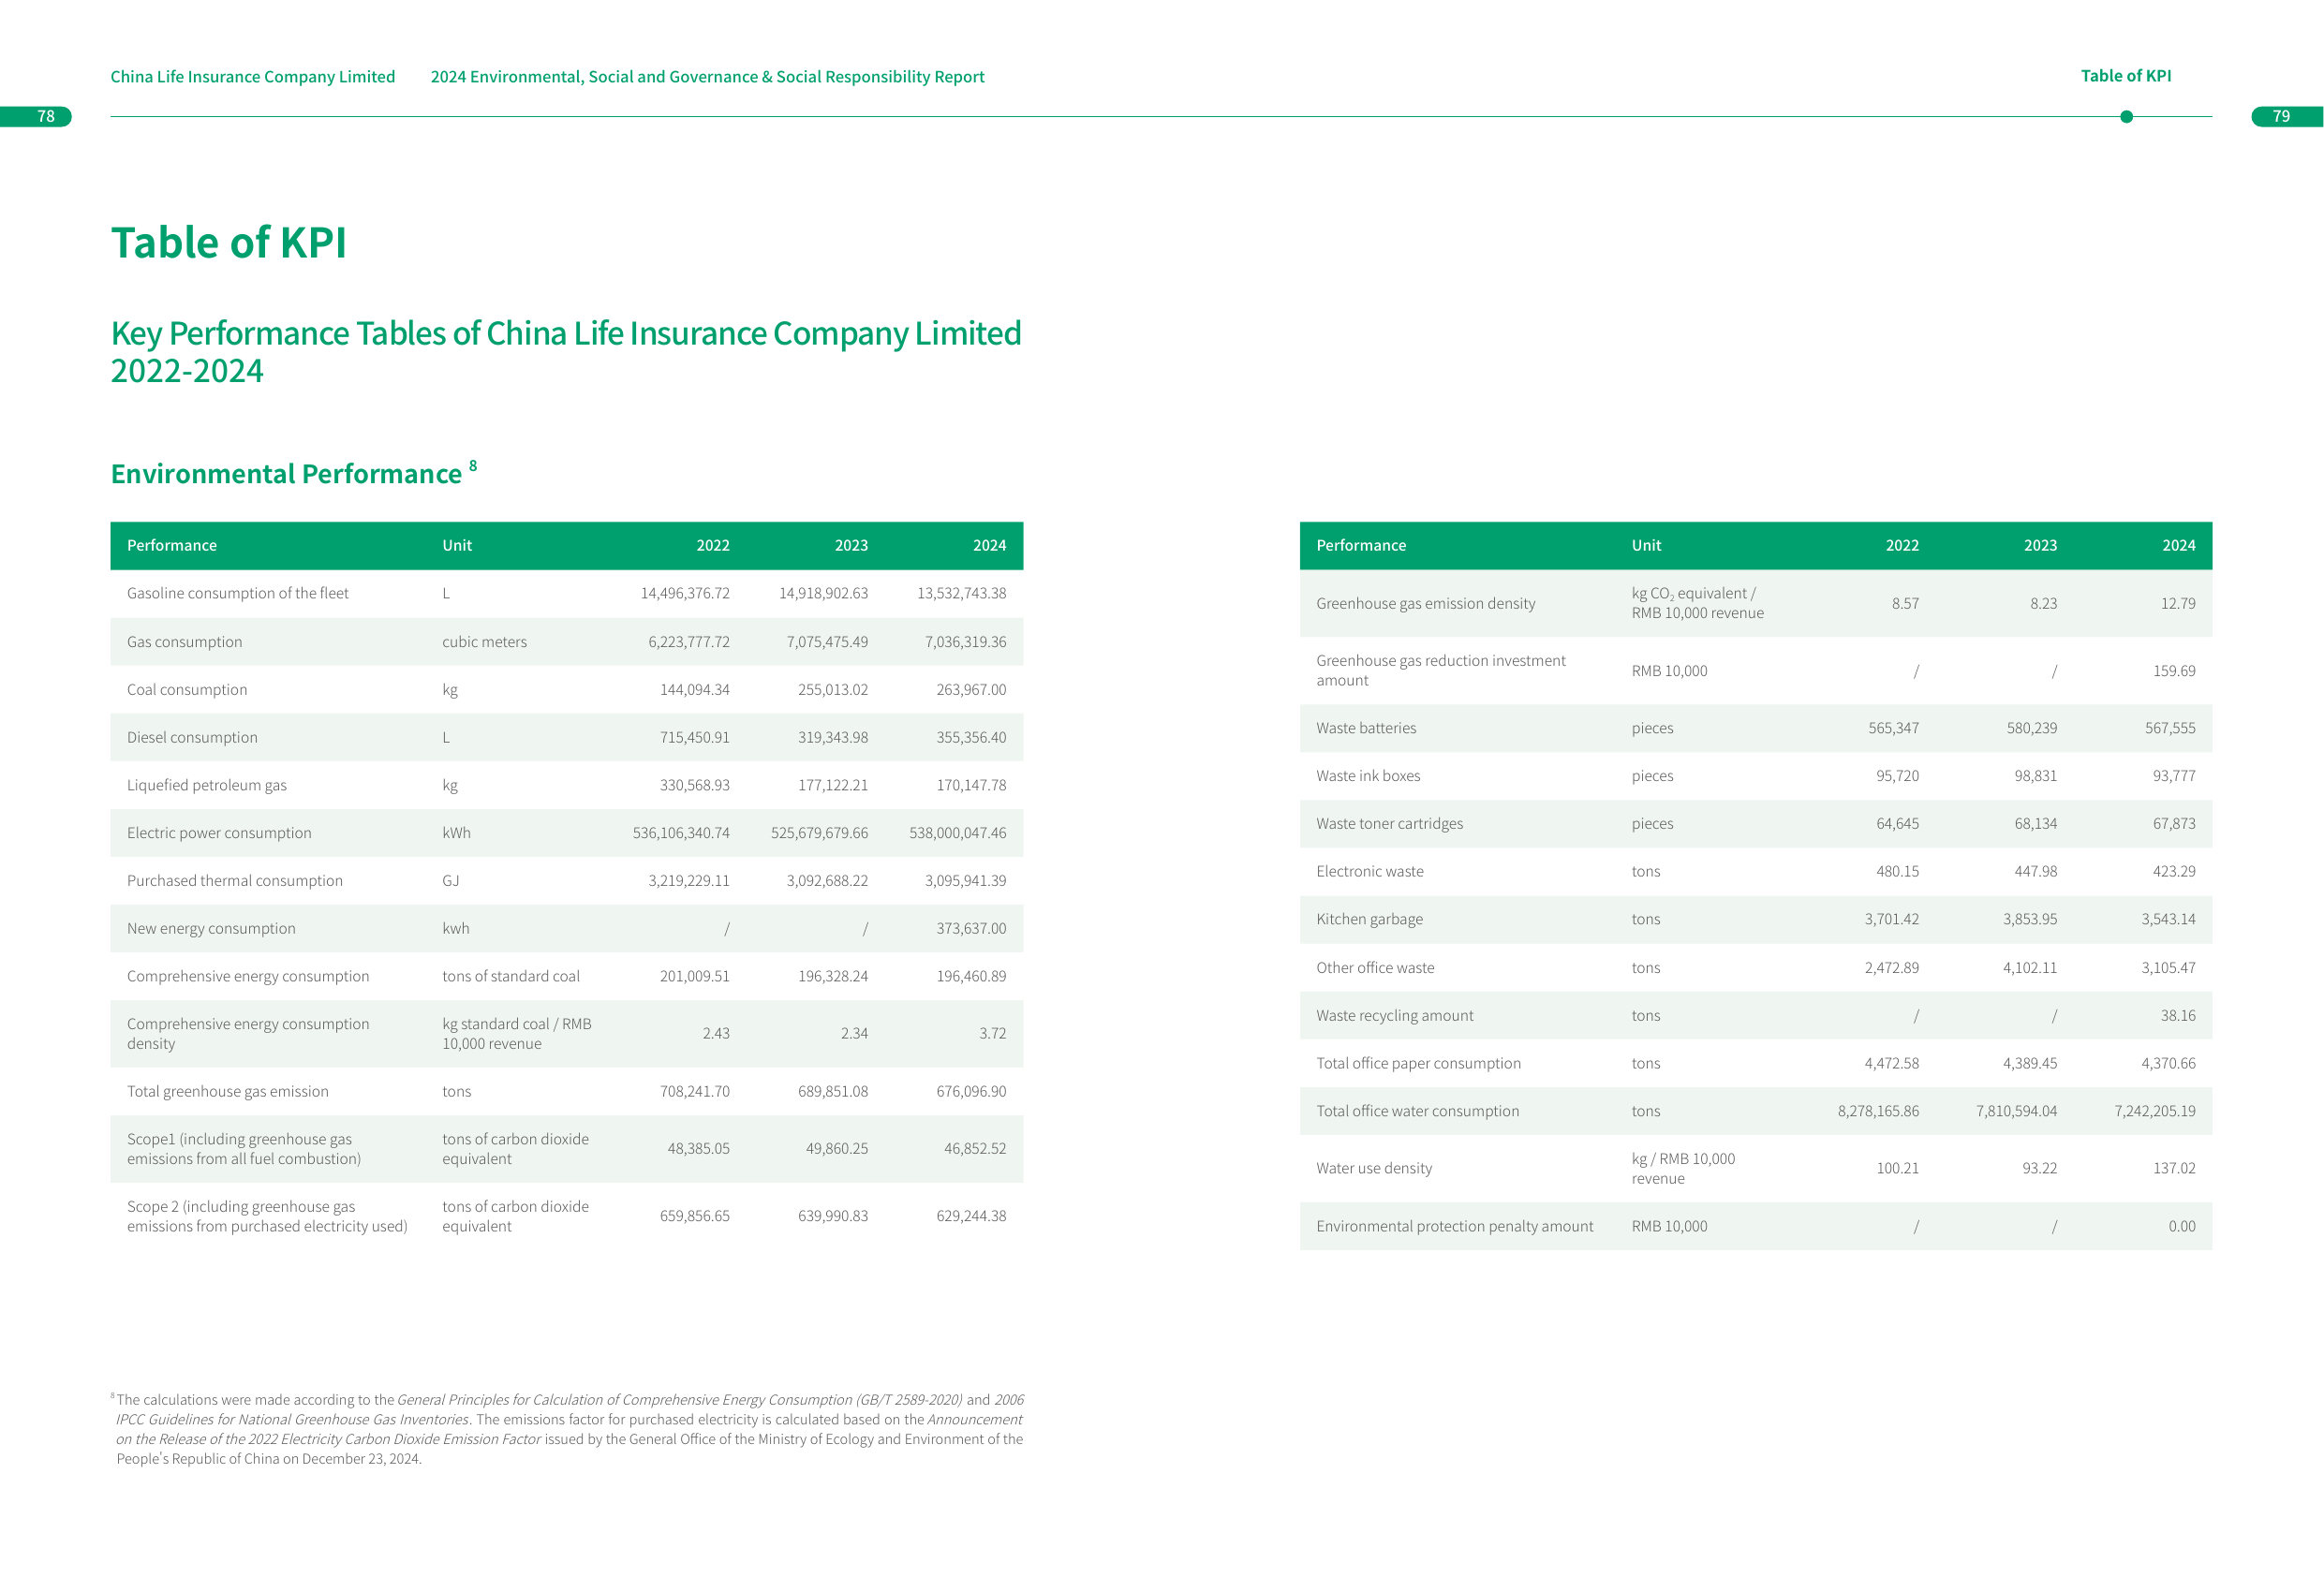
Task: Click the large 'Table of KPI' title
Action: [229, 242]
